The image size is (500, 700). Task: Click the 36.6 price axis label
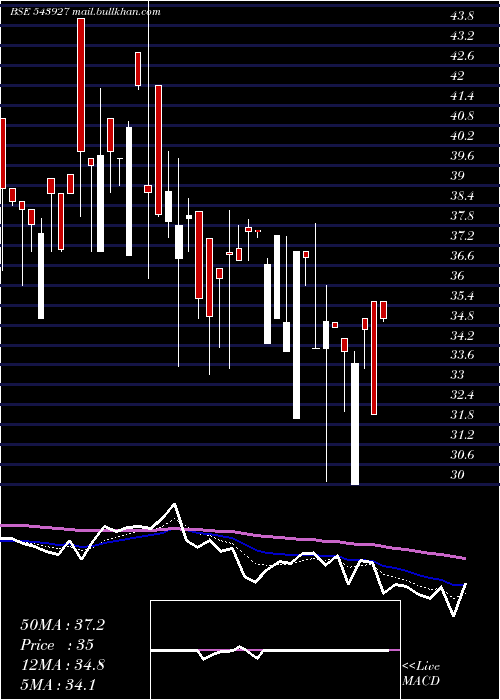pyautogui.click(x=462, y=255)
